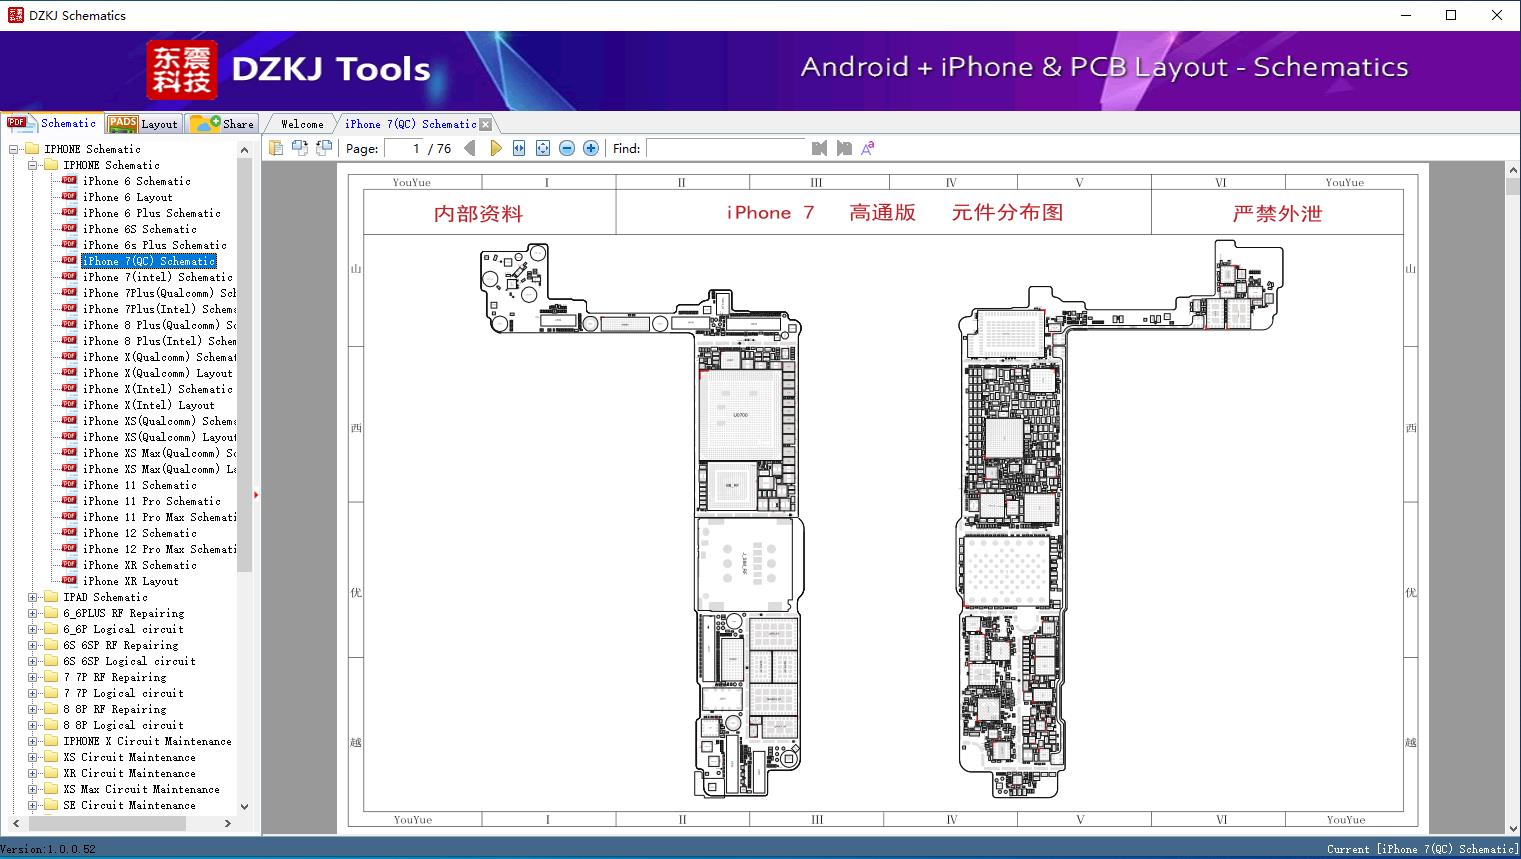Click the PDF icon beside iPhone 6S Schematic
The height and width of the screenshot is (859, 1521).
pyautogui.click(x=69, y=229)
